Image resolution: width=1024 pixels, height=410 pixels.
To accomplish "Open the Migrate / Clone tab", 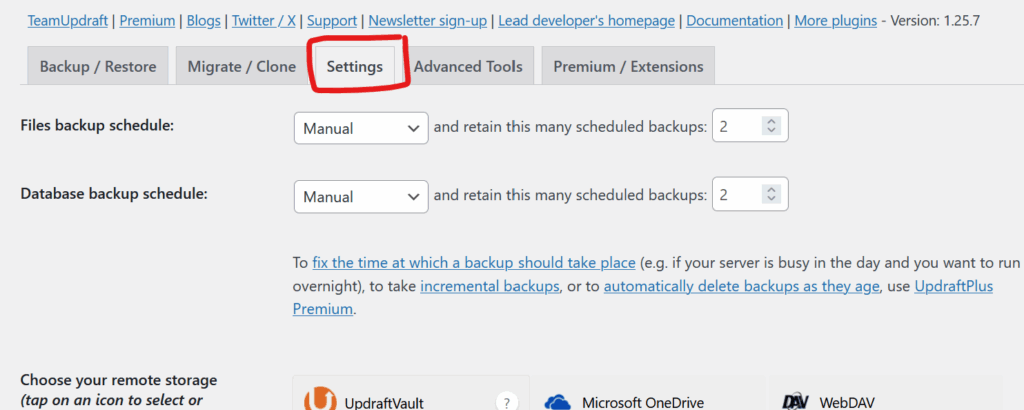I will (x=242, y=67).
